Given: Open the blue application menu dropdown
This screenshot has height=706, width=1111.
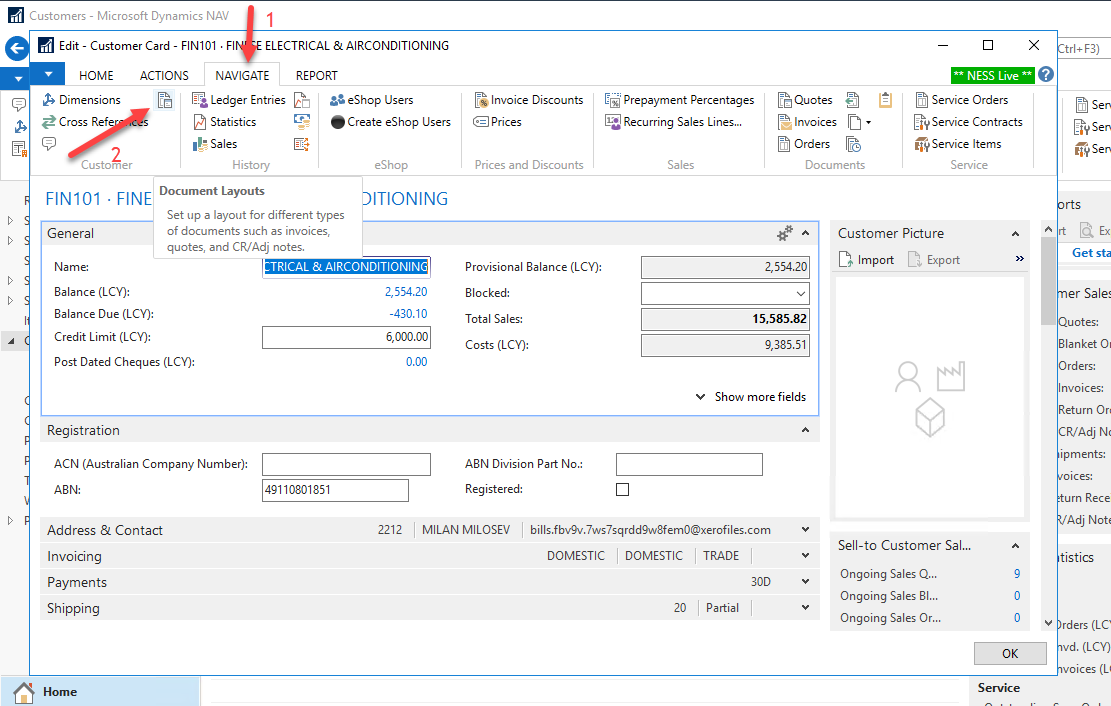Looking at the screenshot, I should tap(48, 74).
